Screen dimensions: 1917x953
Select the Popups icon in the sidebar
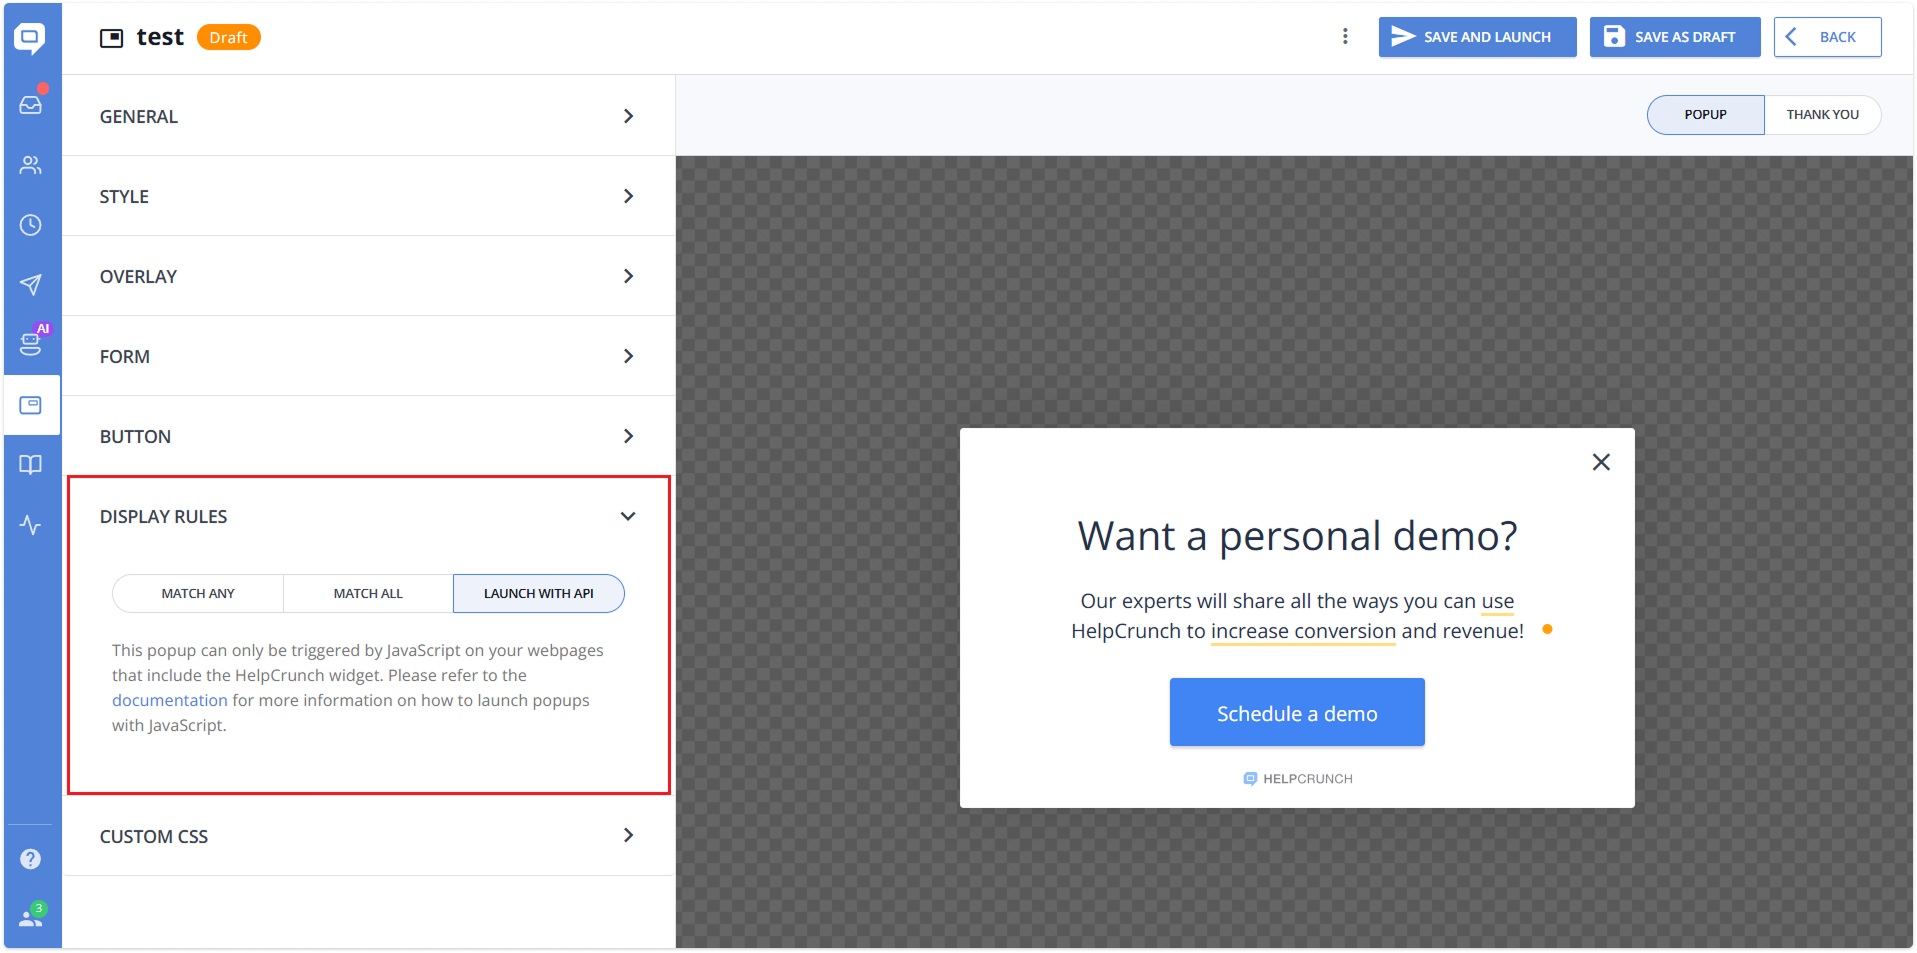pyautogui.click(x=31, y=404)
